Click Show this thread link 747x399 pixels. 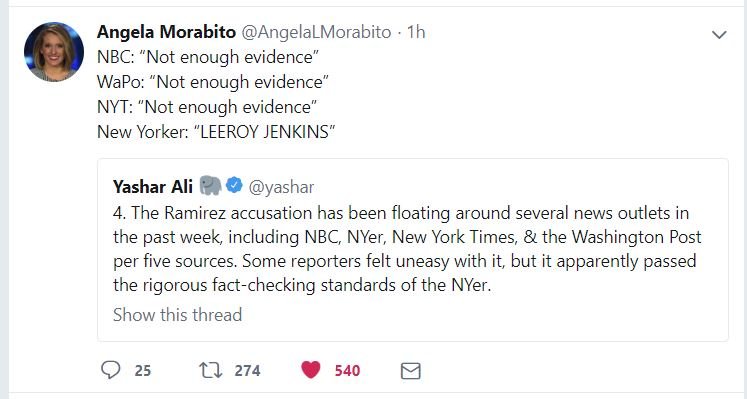[177, 315]
